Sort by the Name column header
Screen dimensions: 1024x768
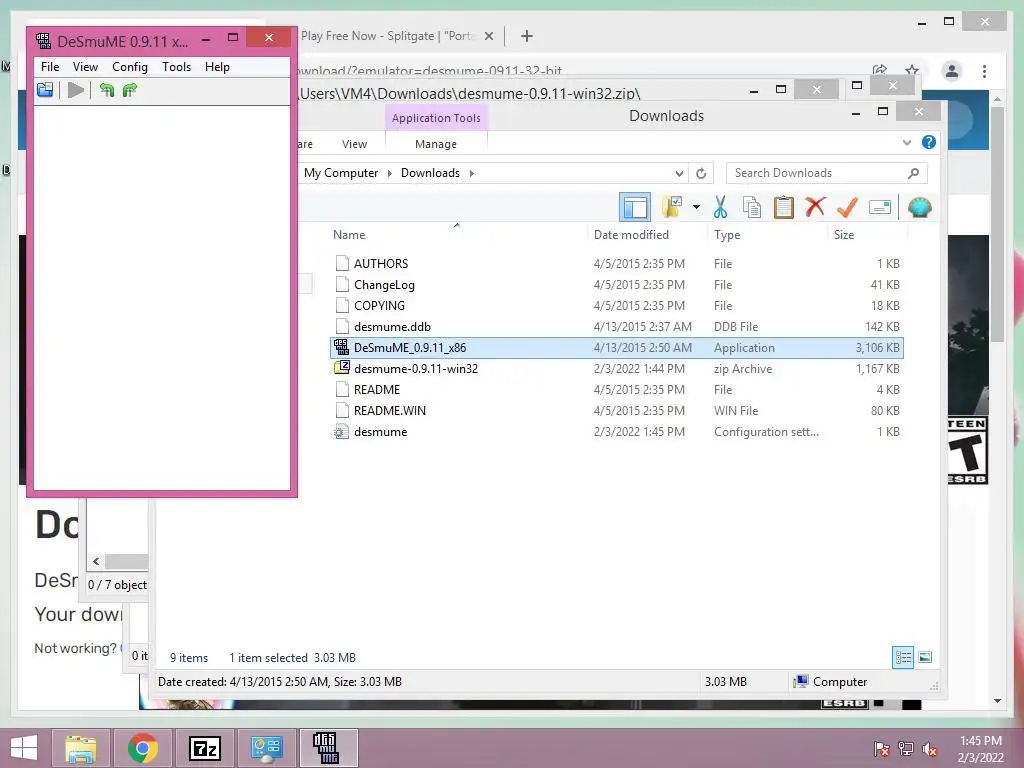pyautogui.click(x=349, y=234)
